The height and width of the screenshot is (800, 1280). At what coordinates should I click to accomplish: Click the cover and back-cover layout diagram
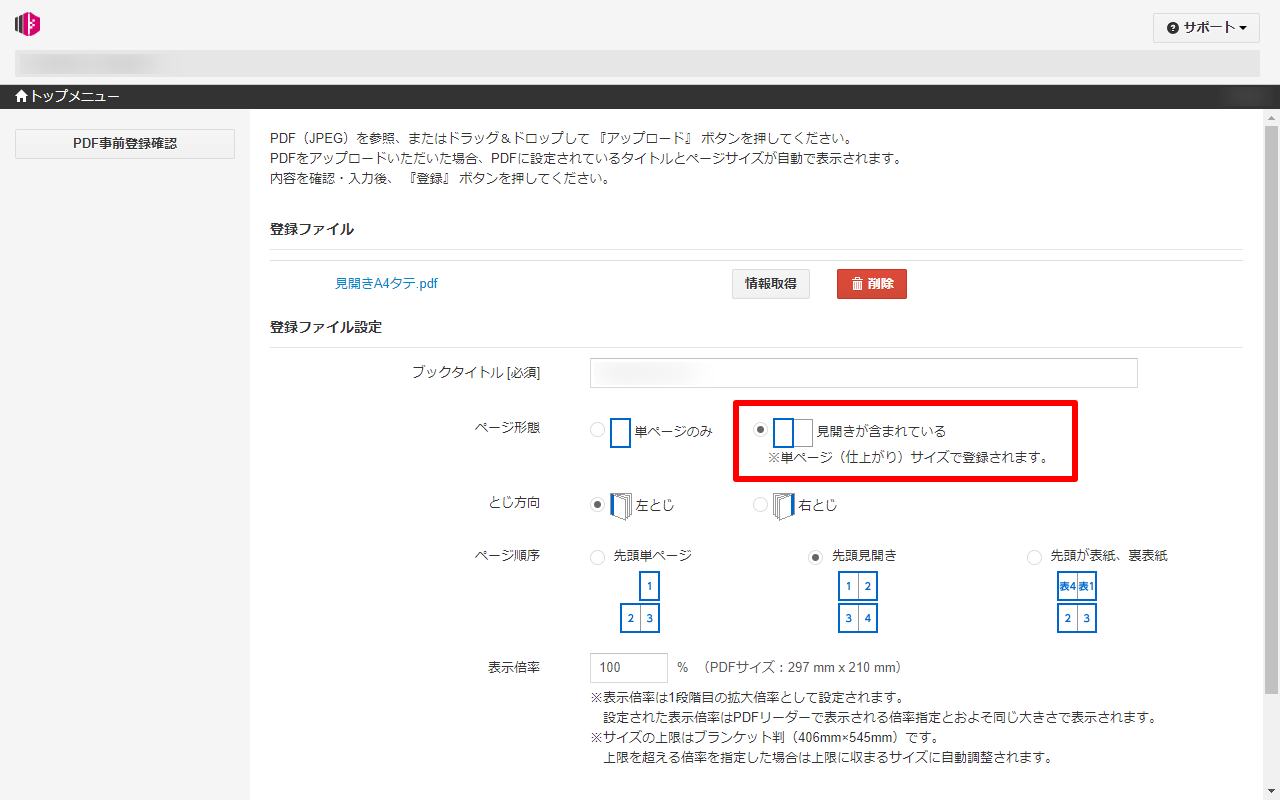pos(1076,602)
